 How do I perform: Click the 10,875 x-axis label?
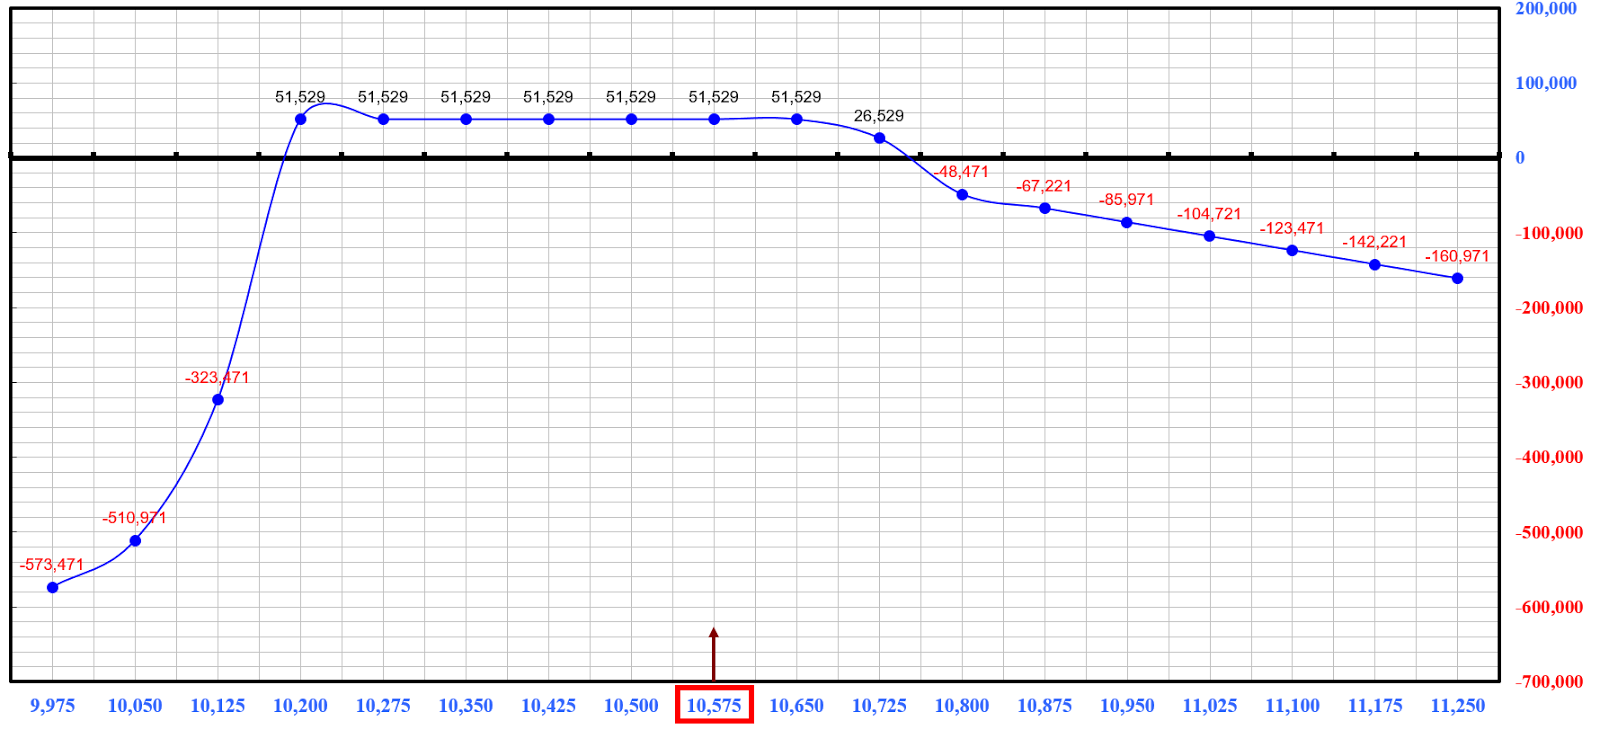(x=1044, y=705)
